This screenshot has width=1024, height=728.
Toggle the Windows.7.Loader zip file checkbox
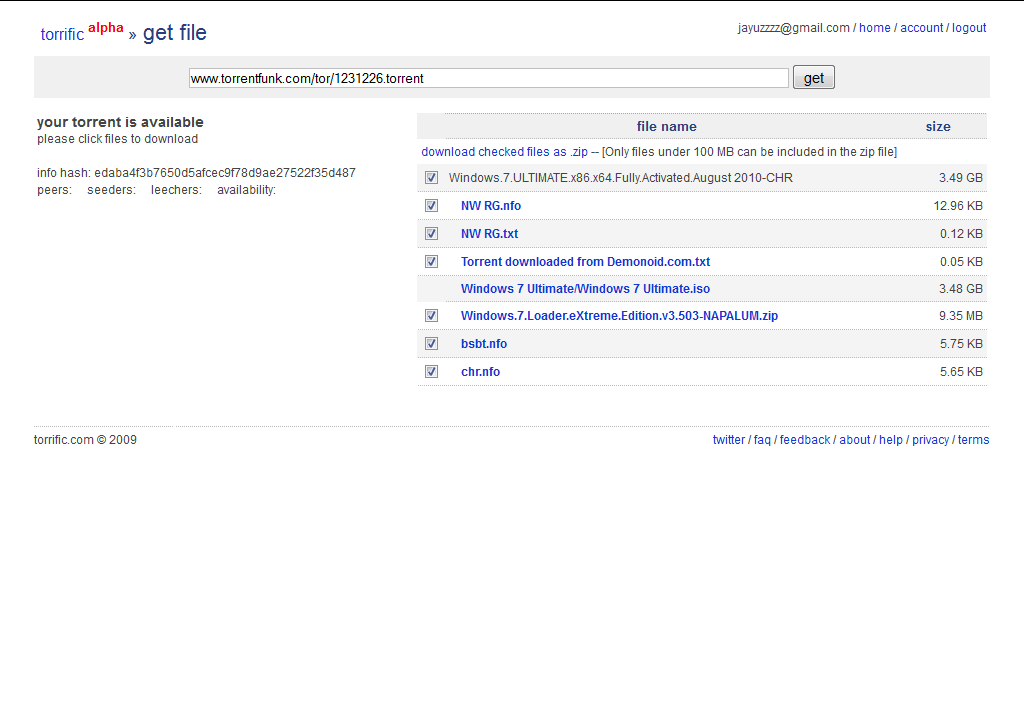[x=431, y=316]
